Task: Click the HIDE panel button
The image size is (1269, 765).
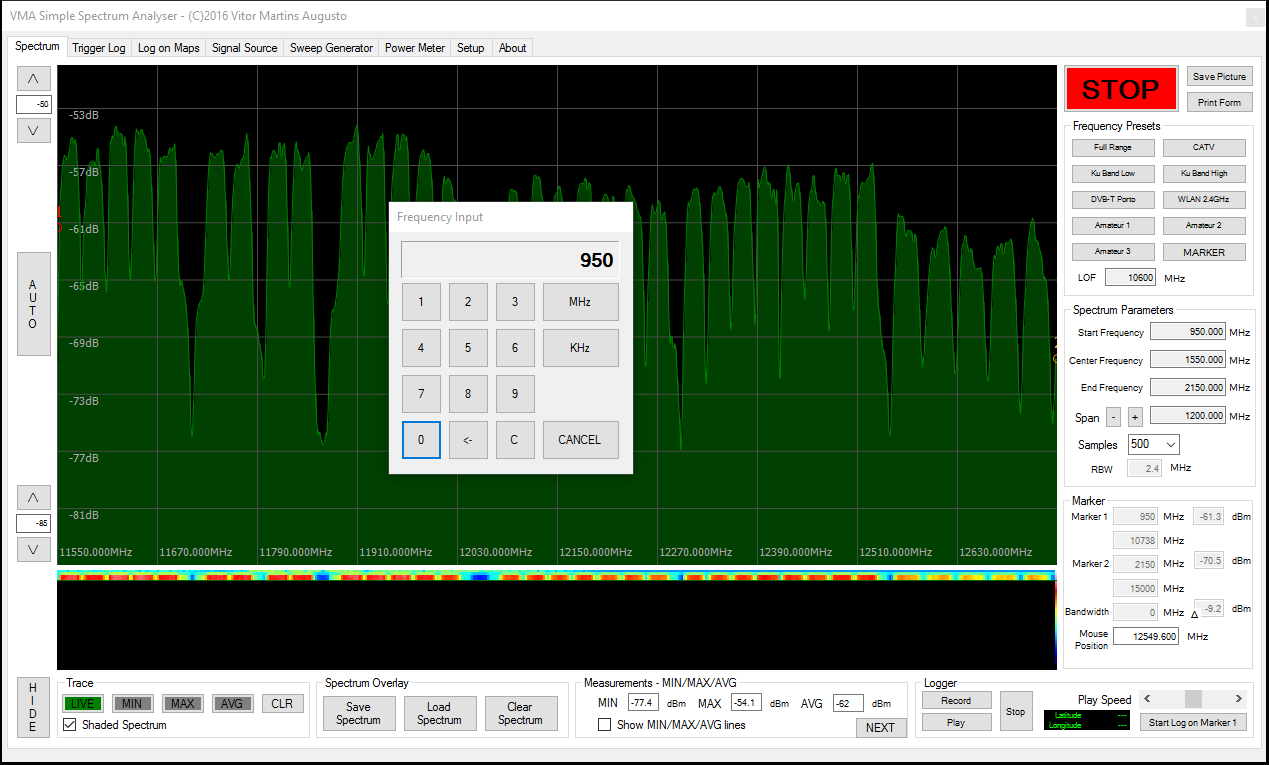Action: [x=33, y=707]
